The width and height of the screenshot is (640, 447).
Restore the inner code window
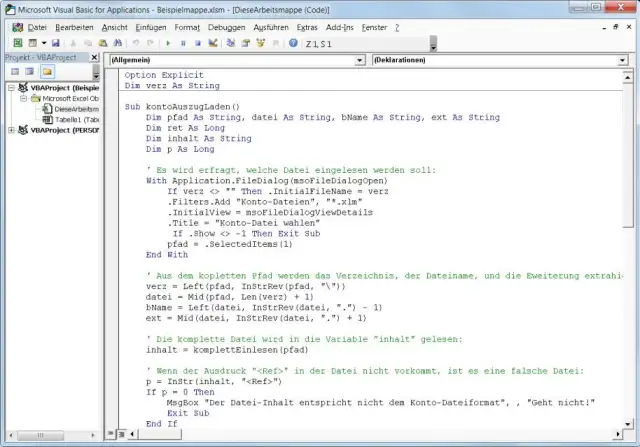click(x=616, y=27)
